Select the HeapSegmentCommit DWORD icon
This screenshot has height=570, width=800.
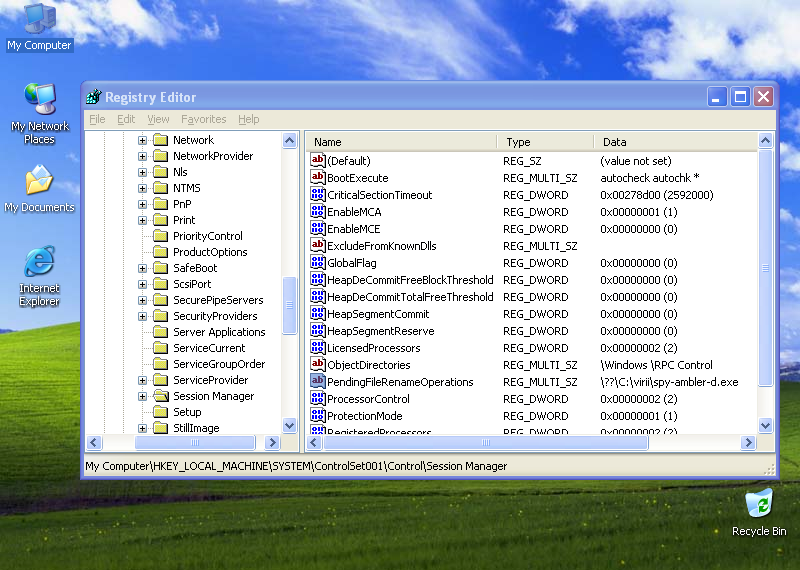pyautogui.click(x=317, y=313)
